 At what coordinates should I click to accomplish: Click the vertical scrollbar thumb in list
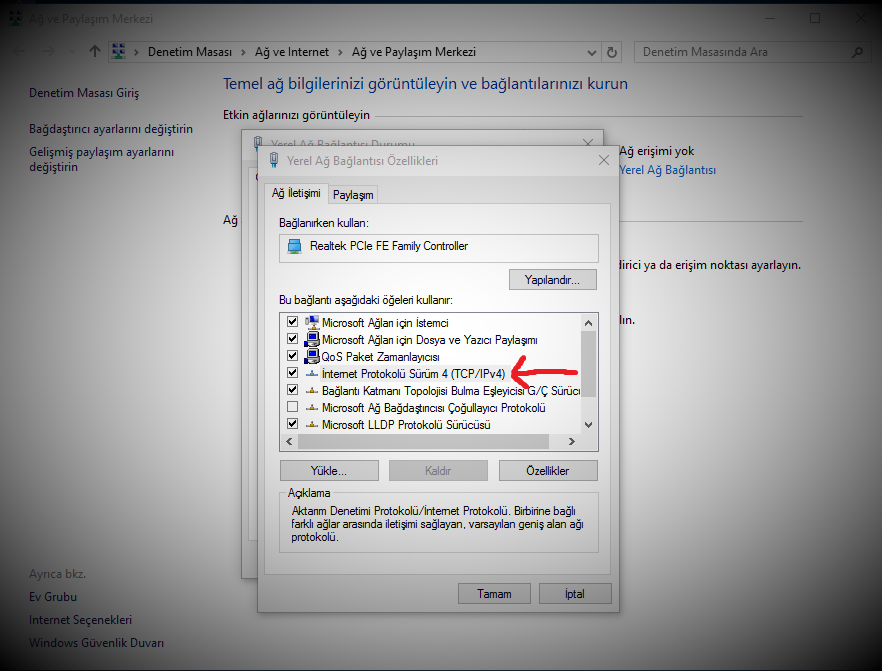[588, 364]
